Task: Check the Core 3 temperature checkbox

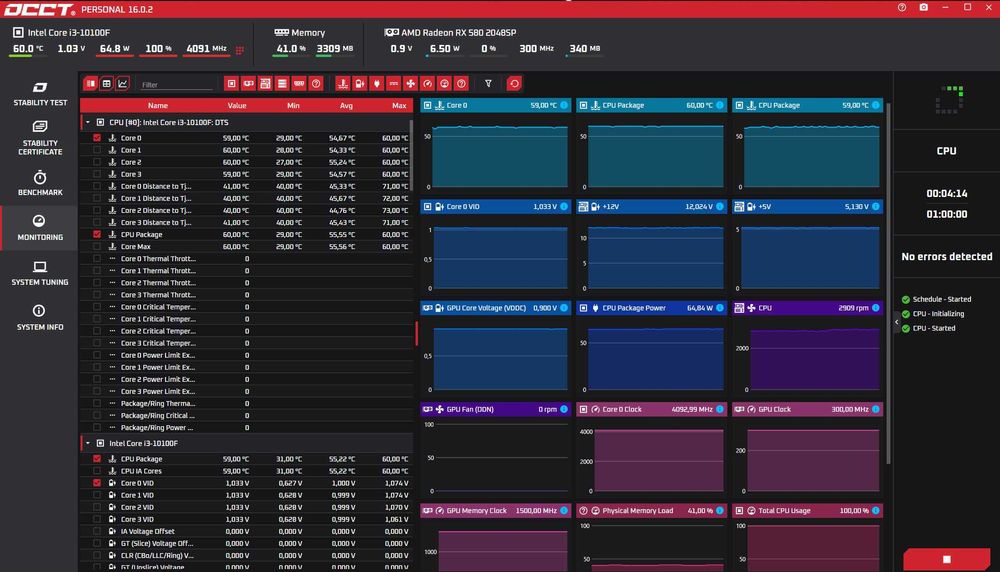Action: (x=97, y=174)
